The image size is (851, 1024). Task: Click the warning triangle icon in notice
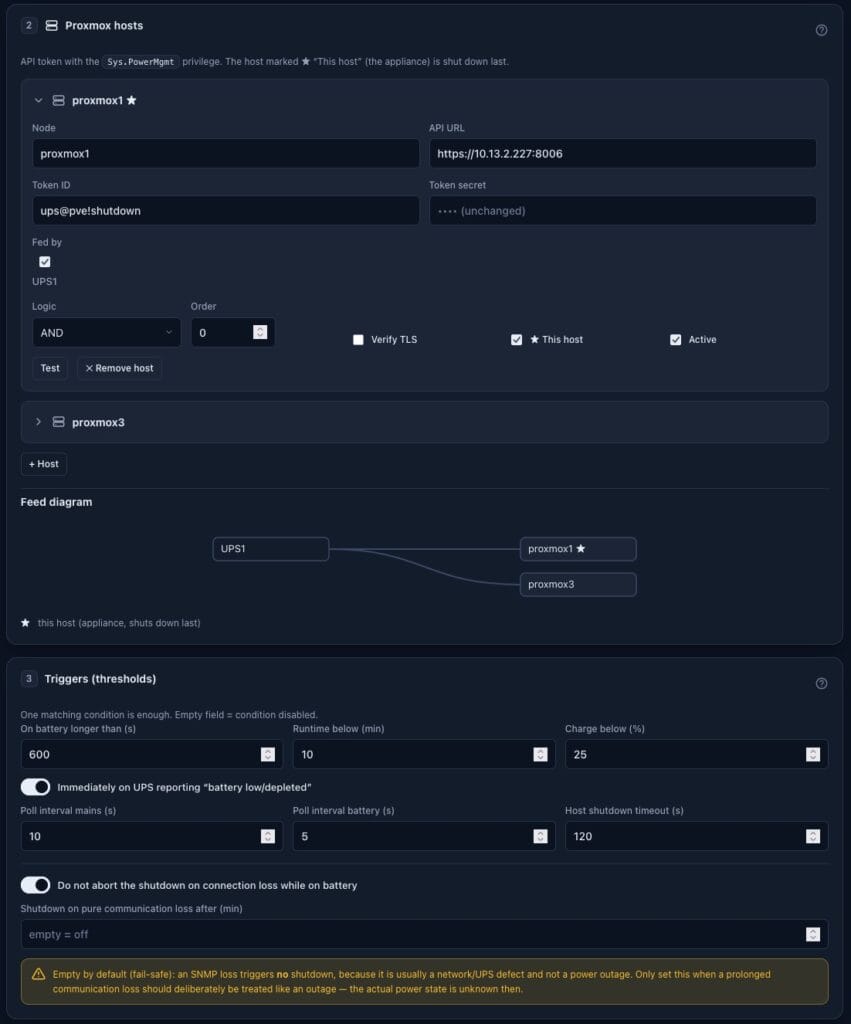pyautogui.click(x=39, y=974)
